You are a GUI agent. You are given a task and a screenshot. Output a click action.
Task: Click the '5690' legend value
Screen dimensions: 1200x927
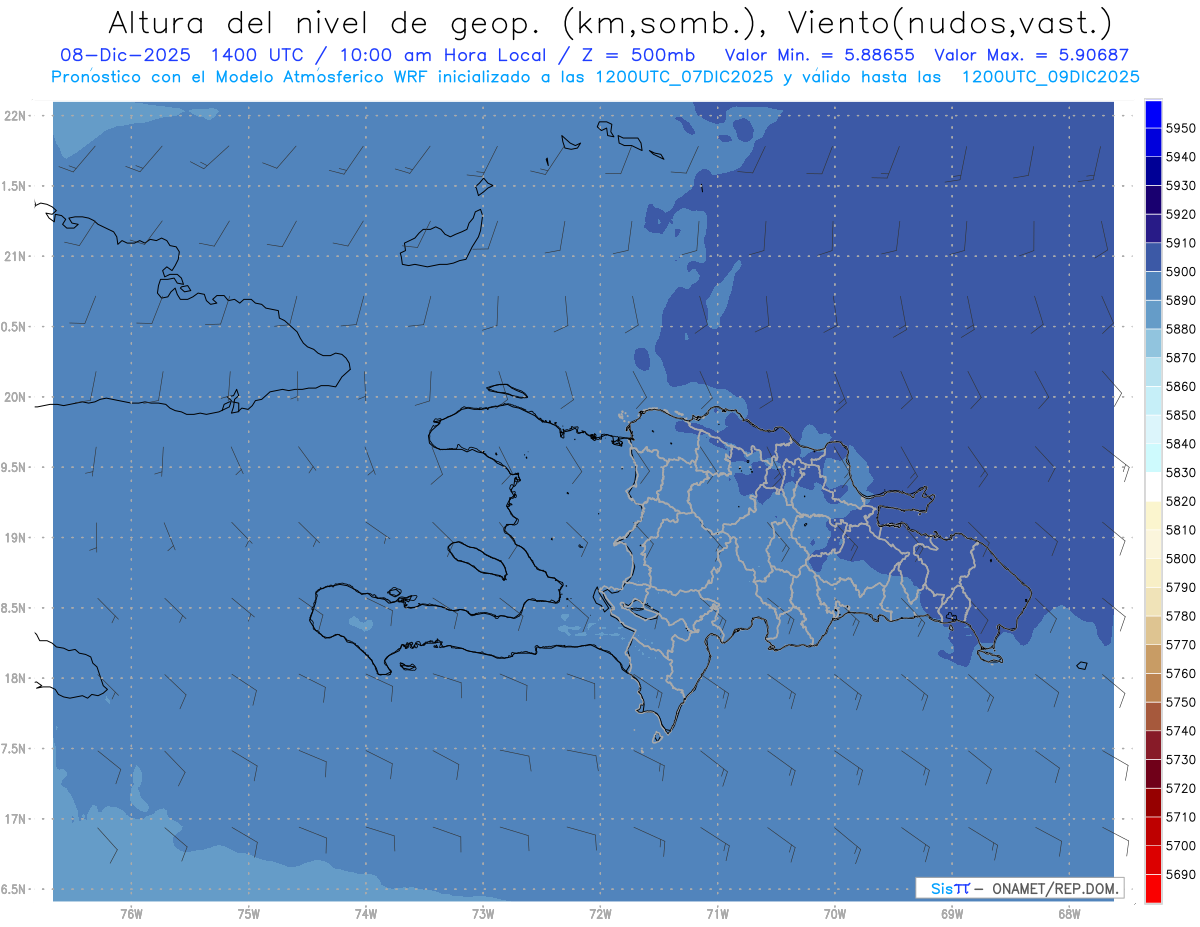1181,874
